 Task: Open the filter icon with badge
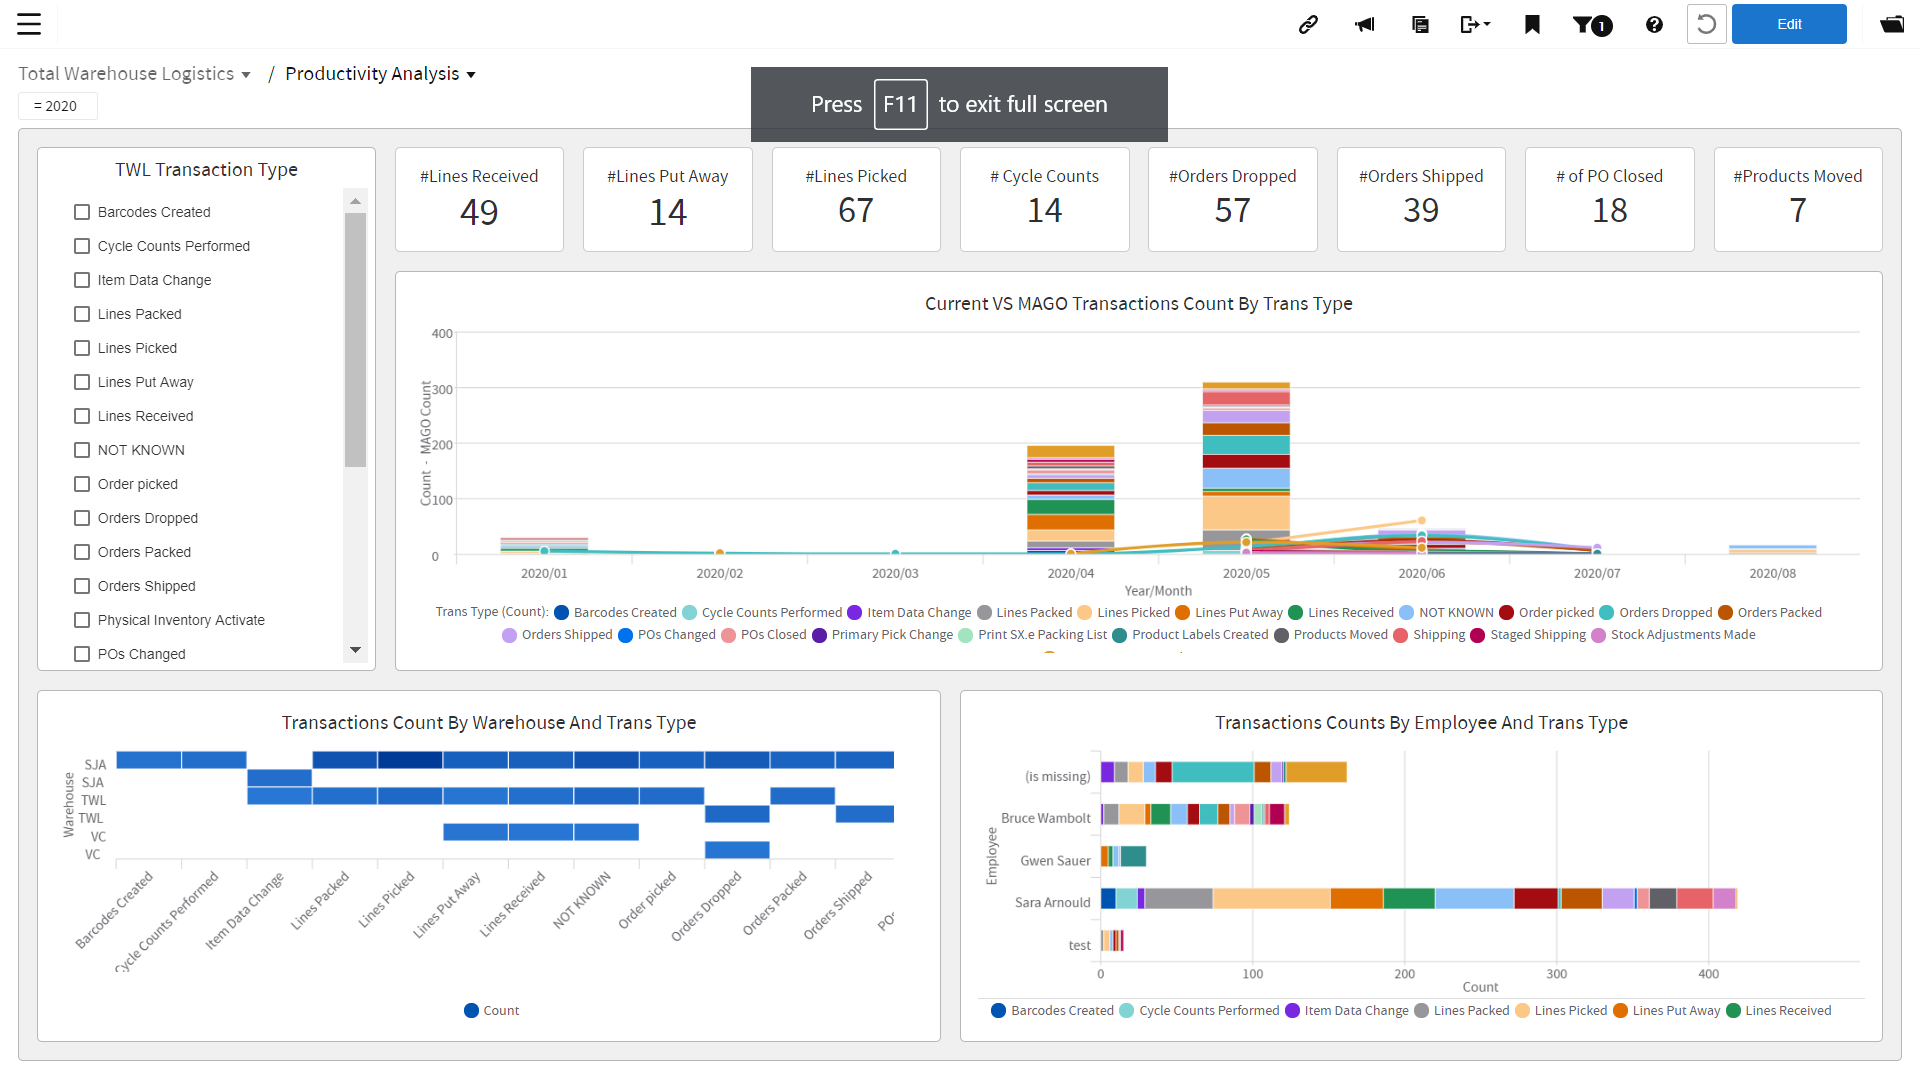pos(1590,24)
